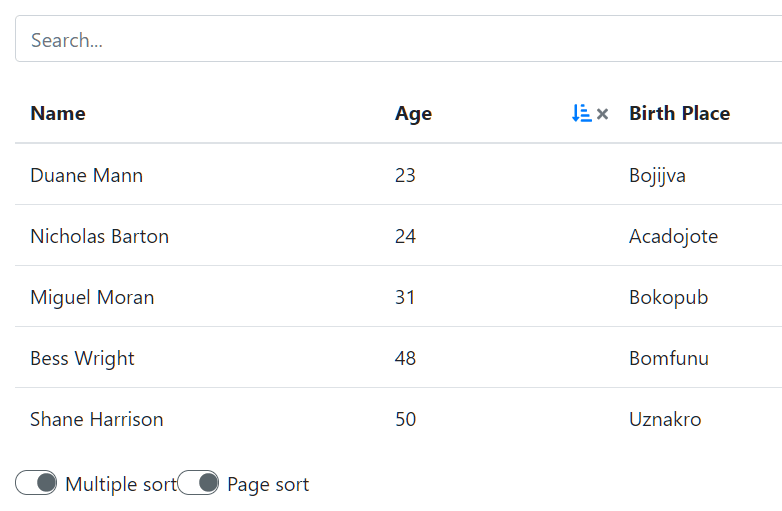Click the Uznakro birth place cell
The height and width of the screenshot is (511, 782).
(665, 419)
